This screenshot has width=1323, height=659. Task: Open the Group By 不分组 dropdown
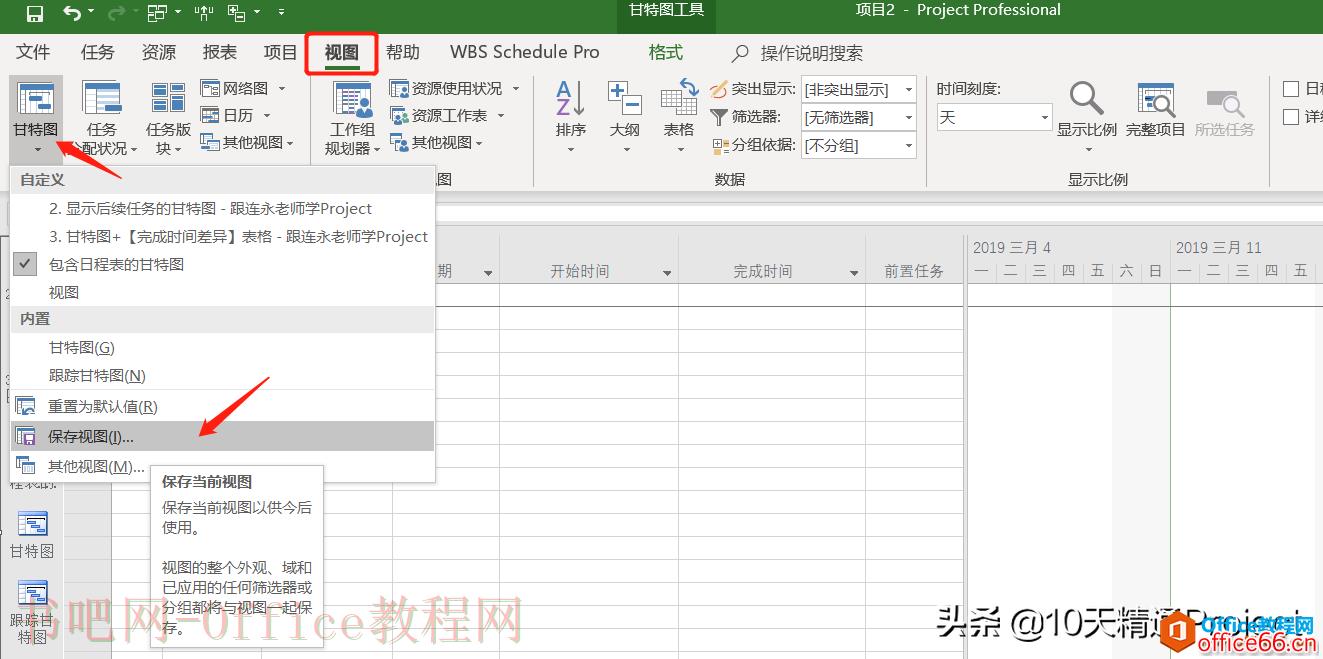coord(908,146)
